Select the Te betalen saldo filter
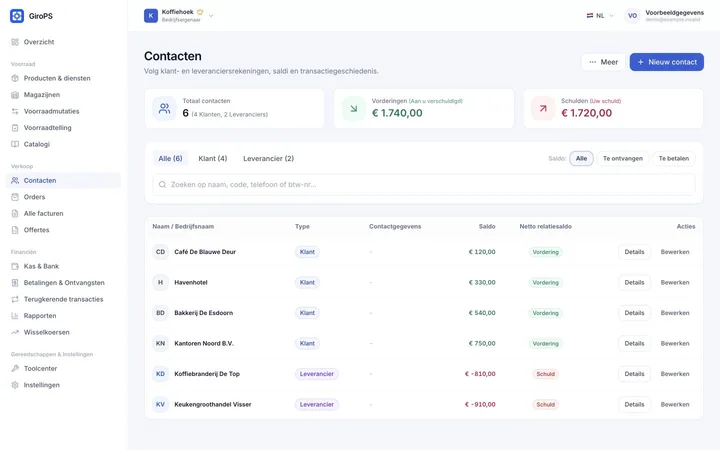 [x=674, y=159]
